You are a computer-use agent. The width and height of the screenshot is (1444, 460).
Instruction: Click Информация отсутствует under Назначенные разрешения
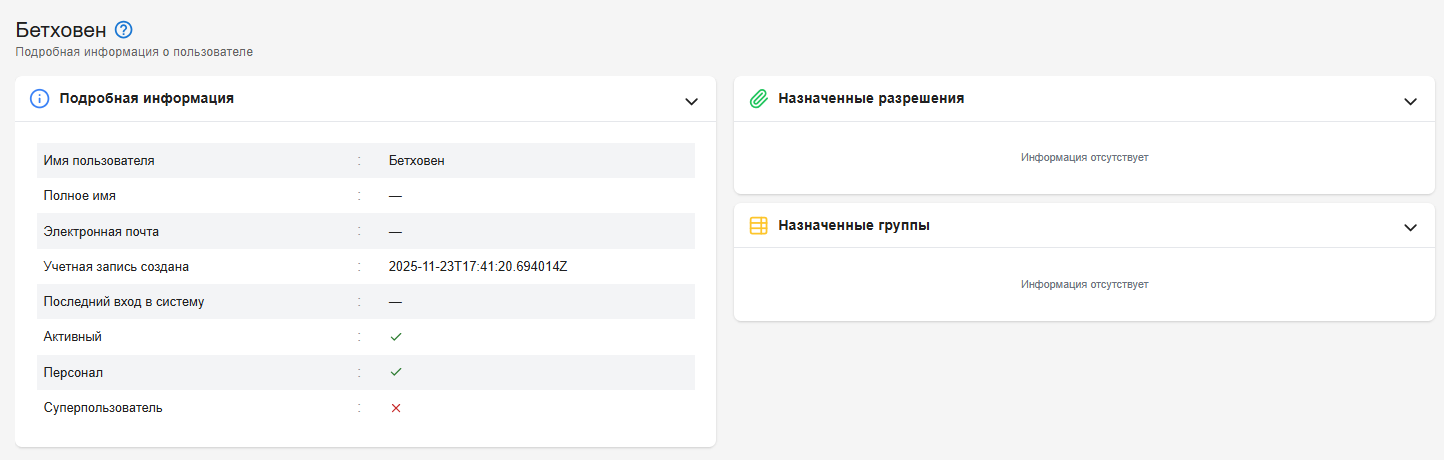click(x=1085, y=158)
